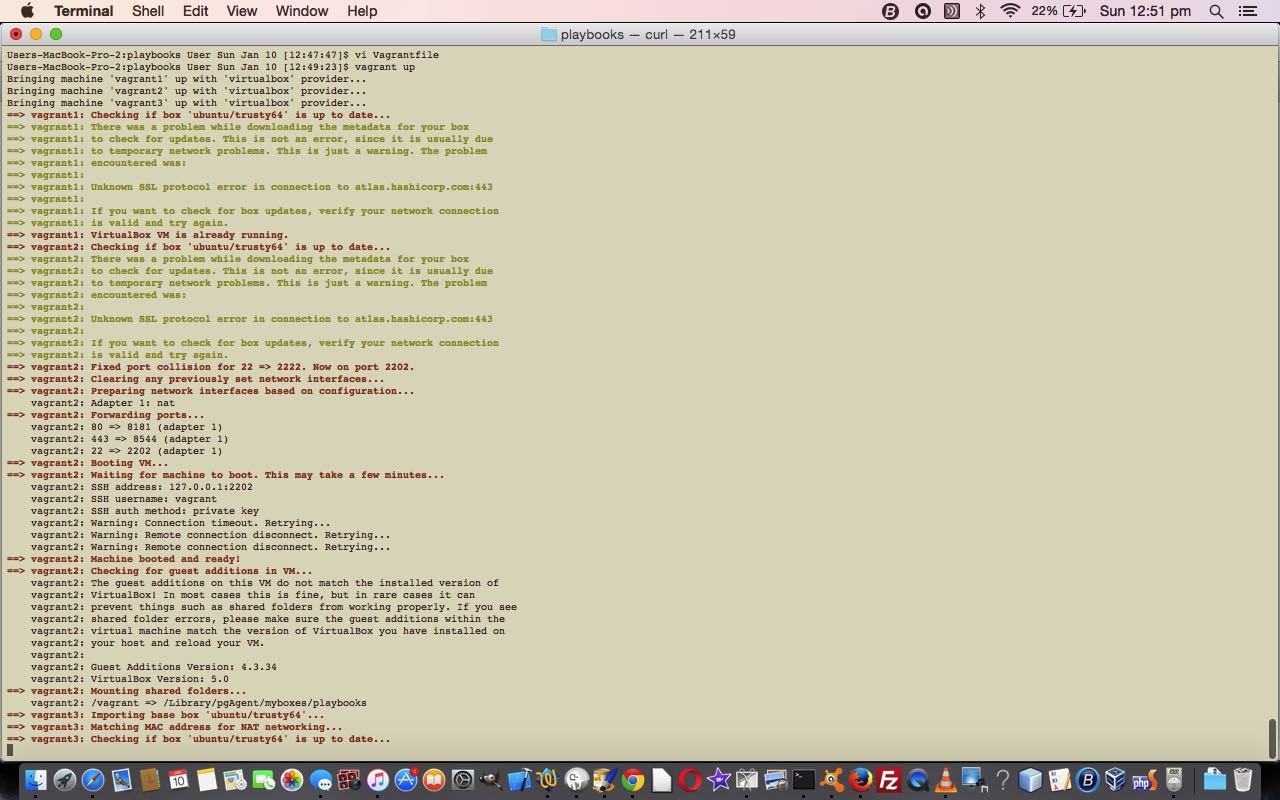Image resolution: width=1280 pixels, height=800 pixels.
Task: Click the battery charging indicator
Action: (x=1074, y=11)
